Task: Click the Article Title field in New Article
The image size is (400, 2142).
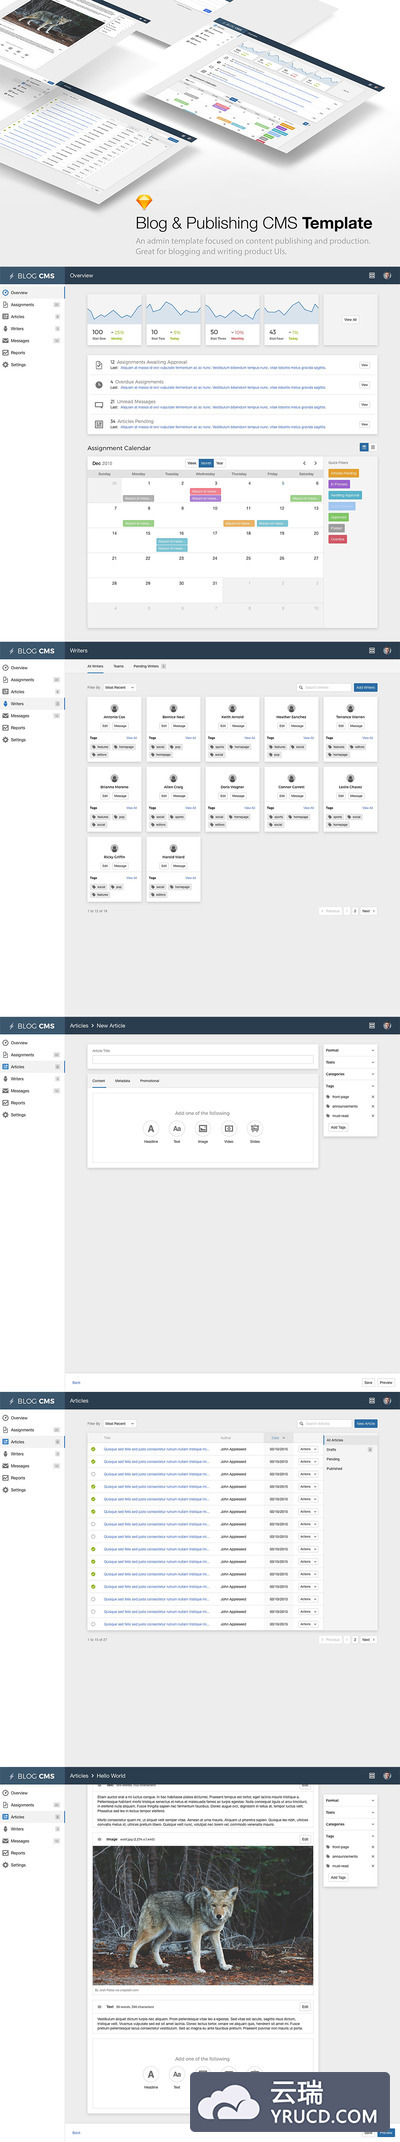Action: coord(202,1058)
